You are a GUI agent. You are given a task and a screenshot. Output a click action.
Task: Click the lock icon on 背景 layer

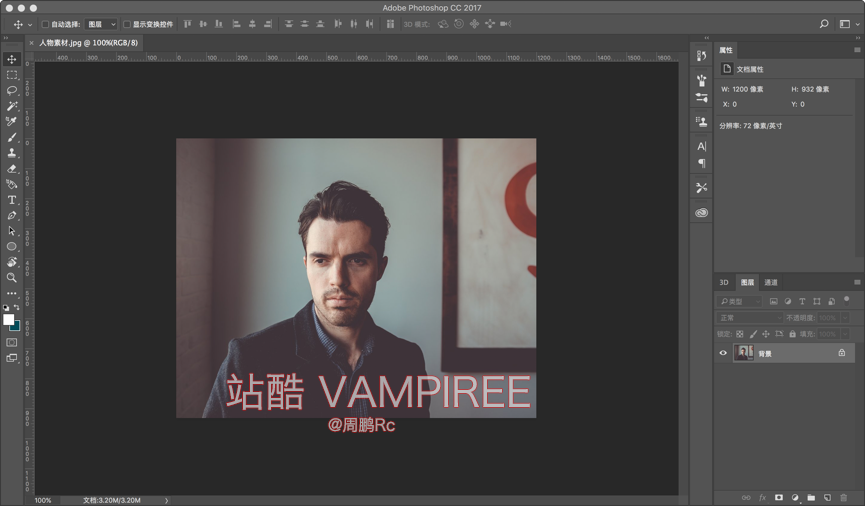841,353
